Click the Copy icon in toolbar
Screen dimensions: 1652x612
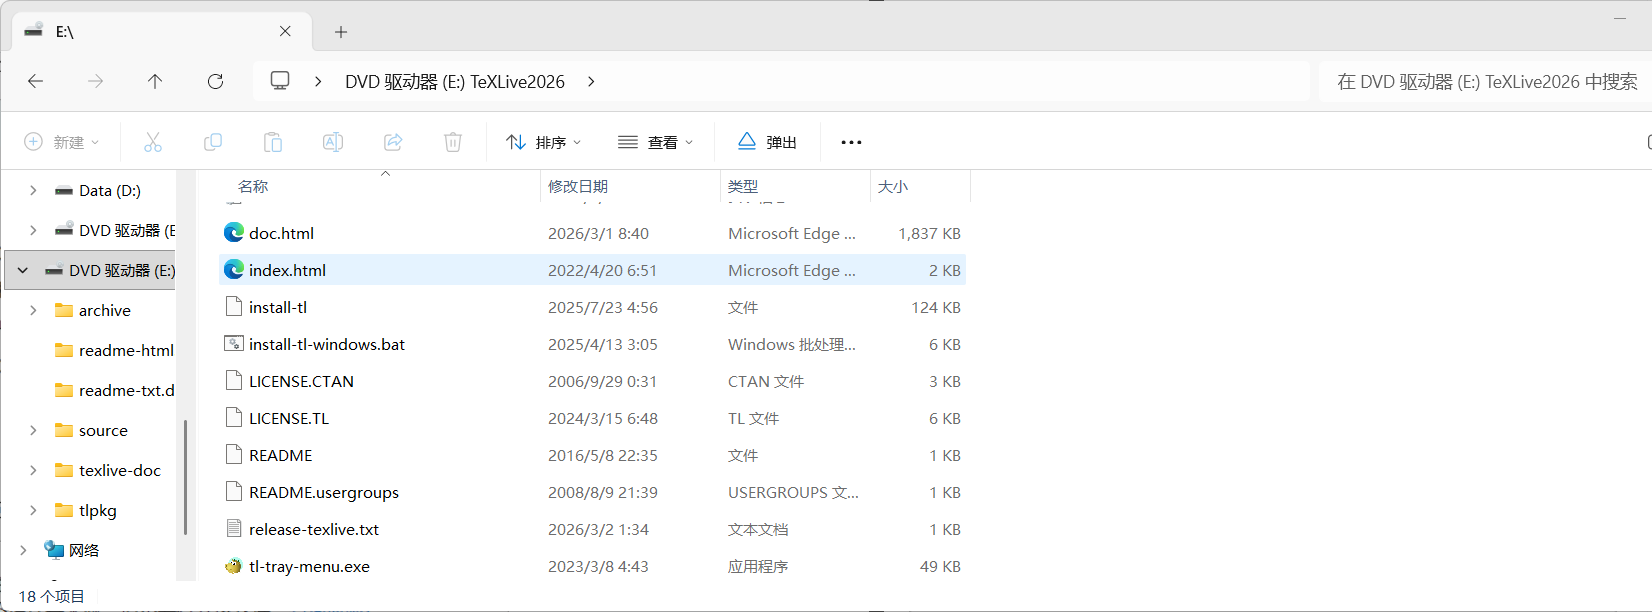click(x=213, y=142)
